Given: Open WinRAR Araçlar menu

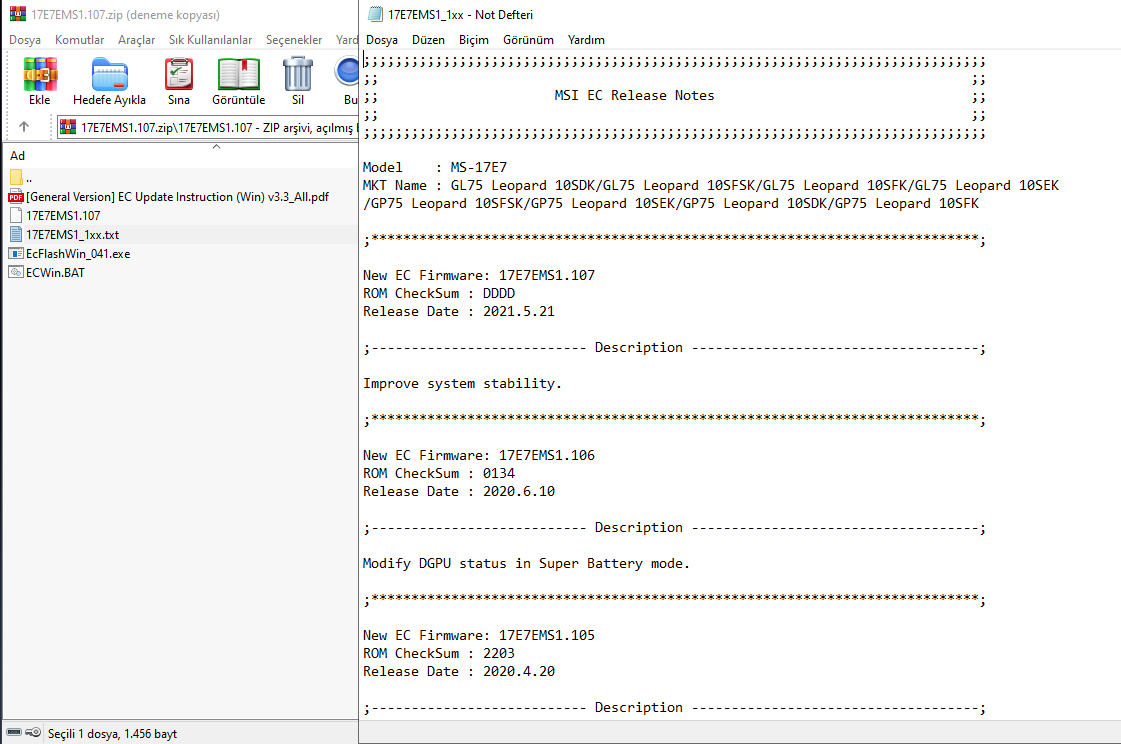Looking at the screenshot, I should [137, 40].
